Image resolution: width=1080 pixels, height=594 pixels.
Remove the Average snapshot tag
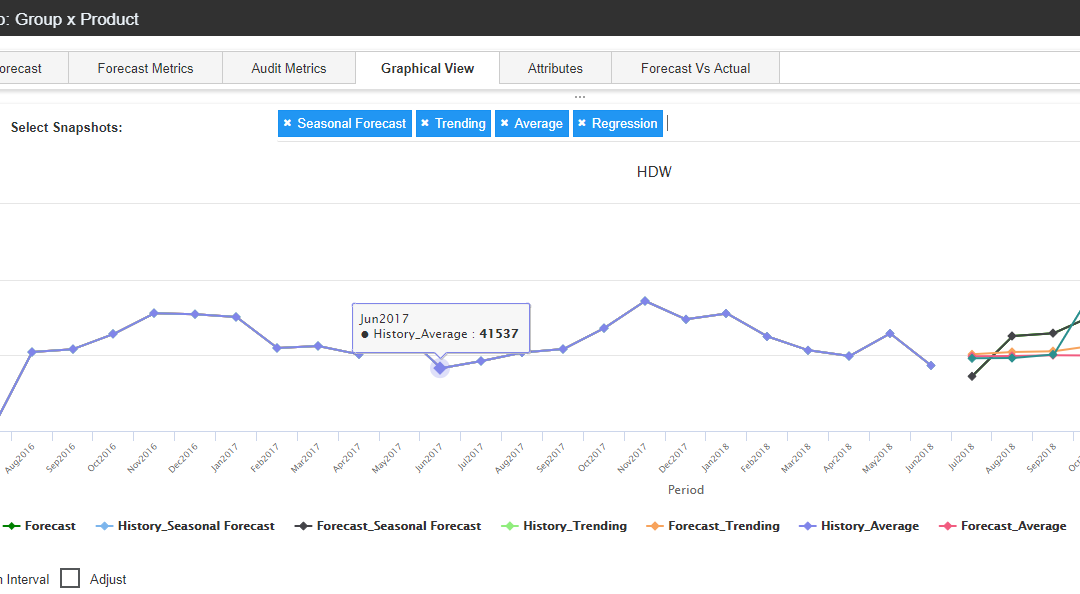point(504,124)
